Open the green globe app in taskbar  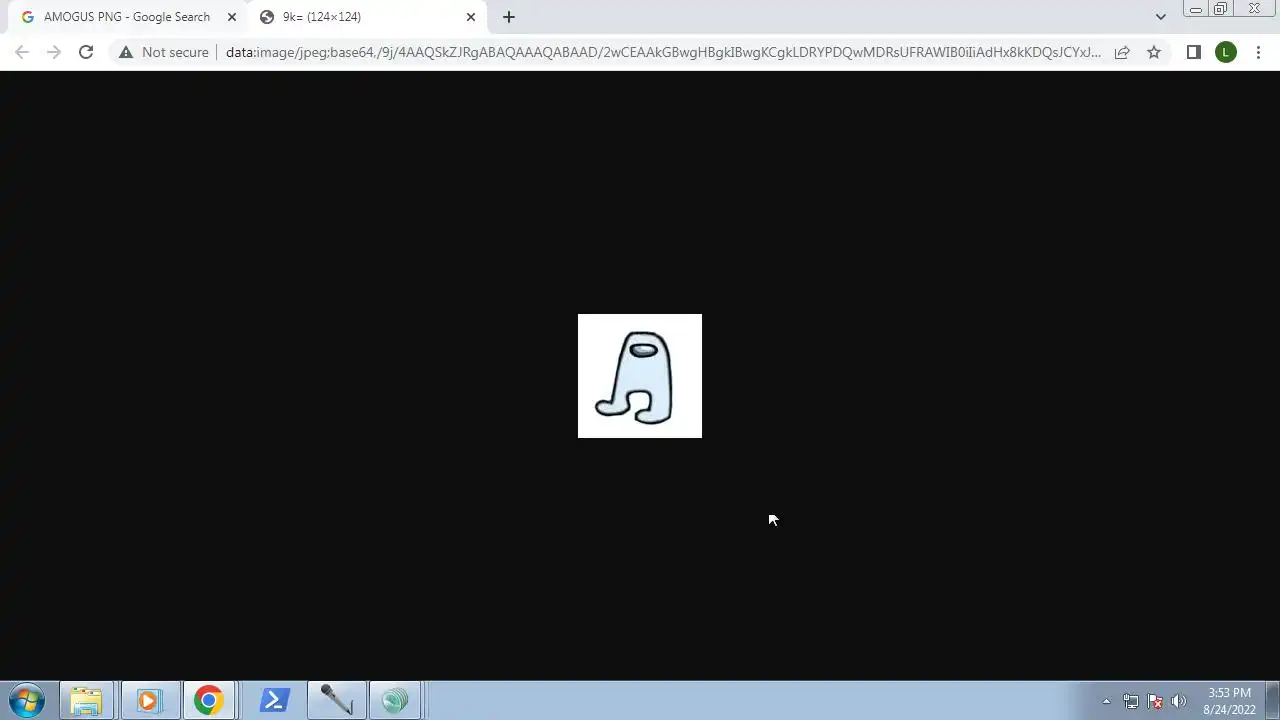[x=396, y=701]
